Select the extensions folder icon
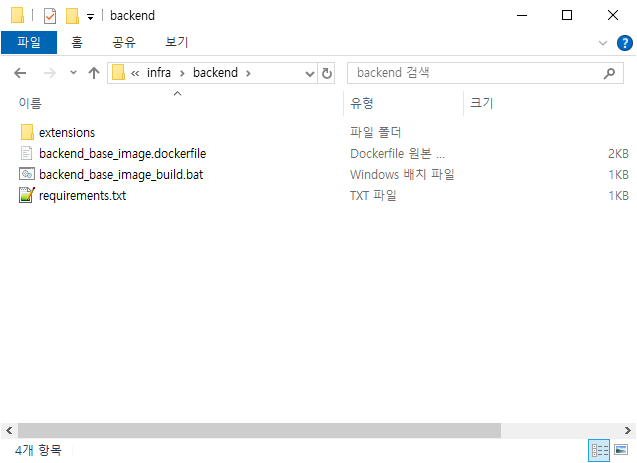The image size is (637, 463). tap(27, 132)
